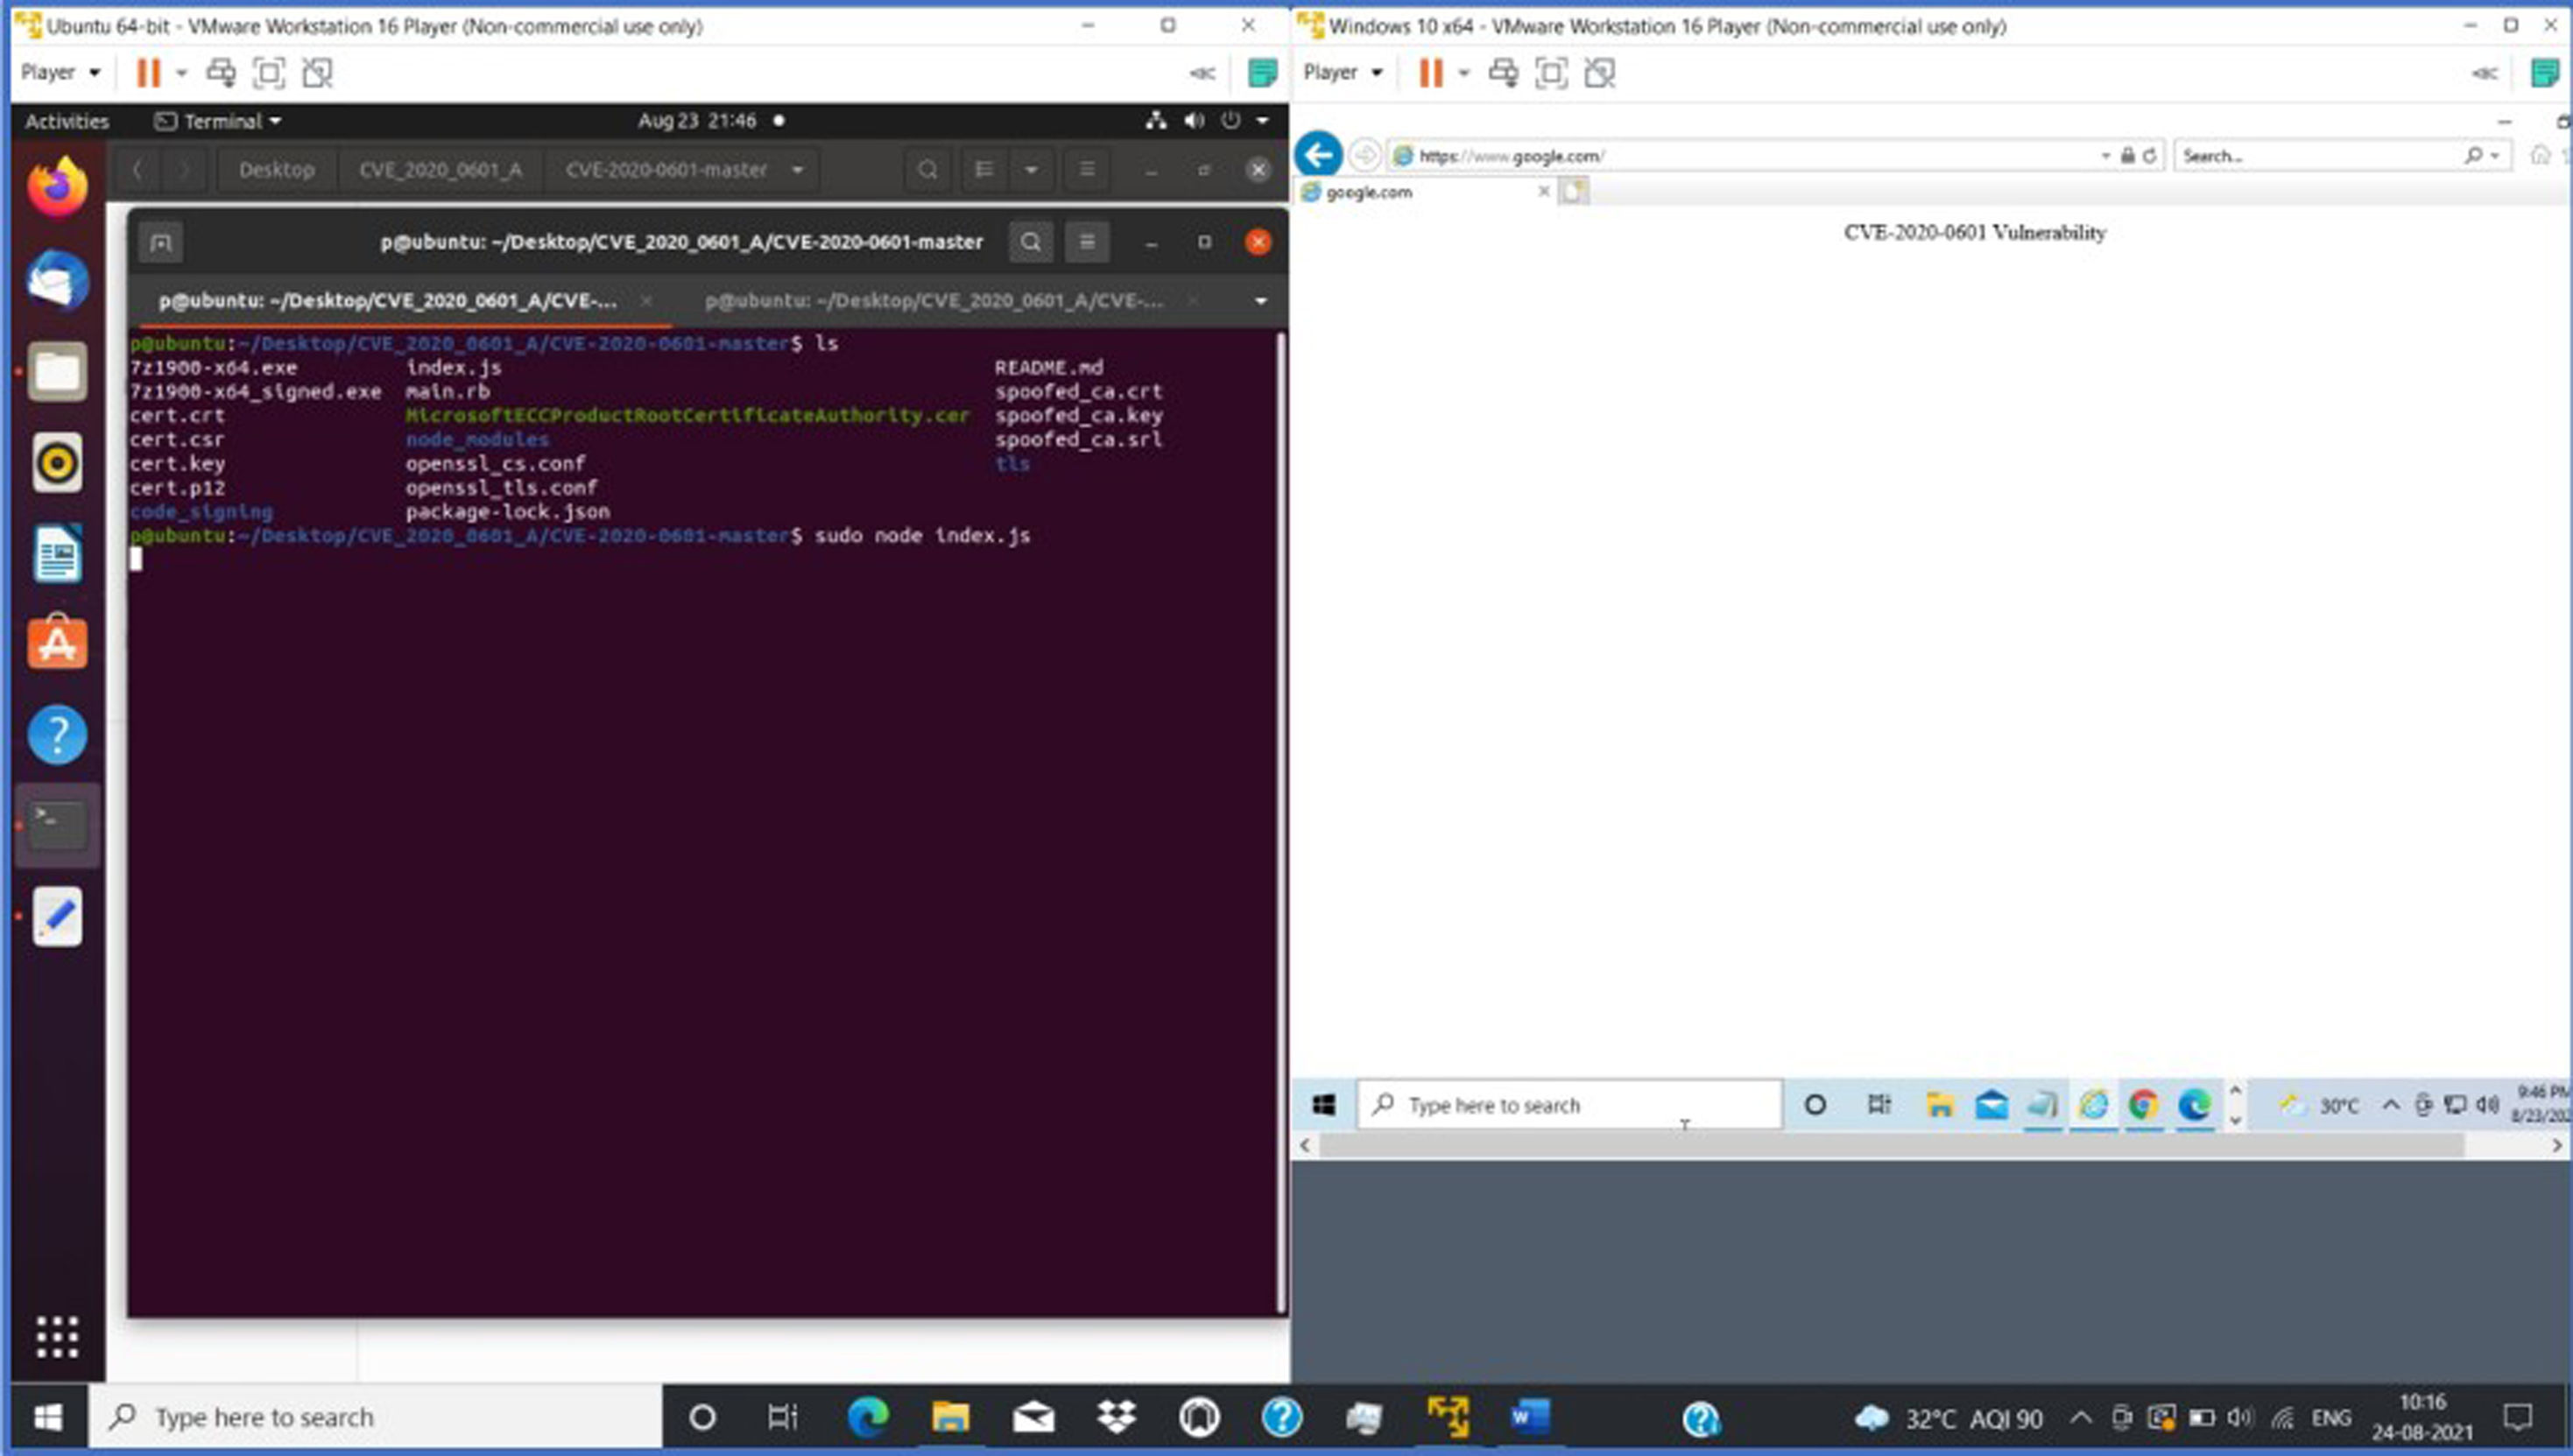Screen dimensions: 2573x1456
Task: Expand terminal tabs list arrow
Action: [x=1260, y=301]
